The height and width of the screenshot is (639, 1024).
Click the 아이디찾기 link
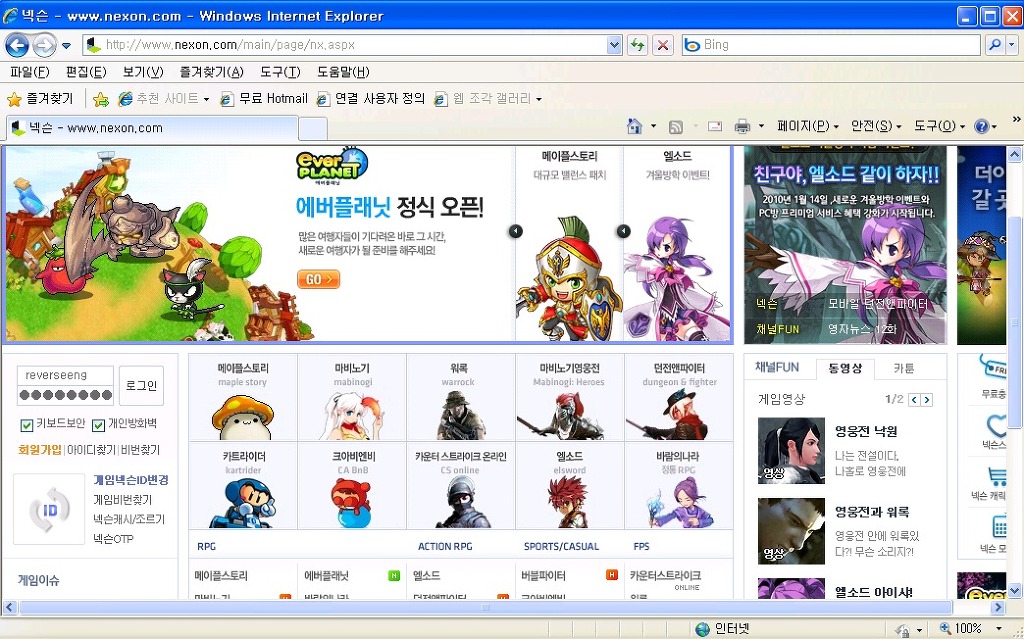pyautogui.click(x=91, y=450)
